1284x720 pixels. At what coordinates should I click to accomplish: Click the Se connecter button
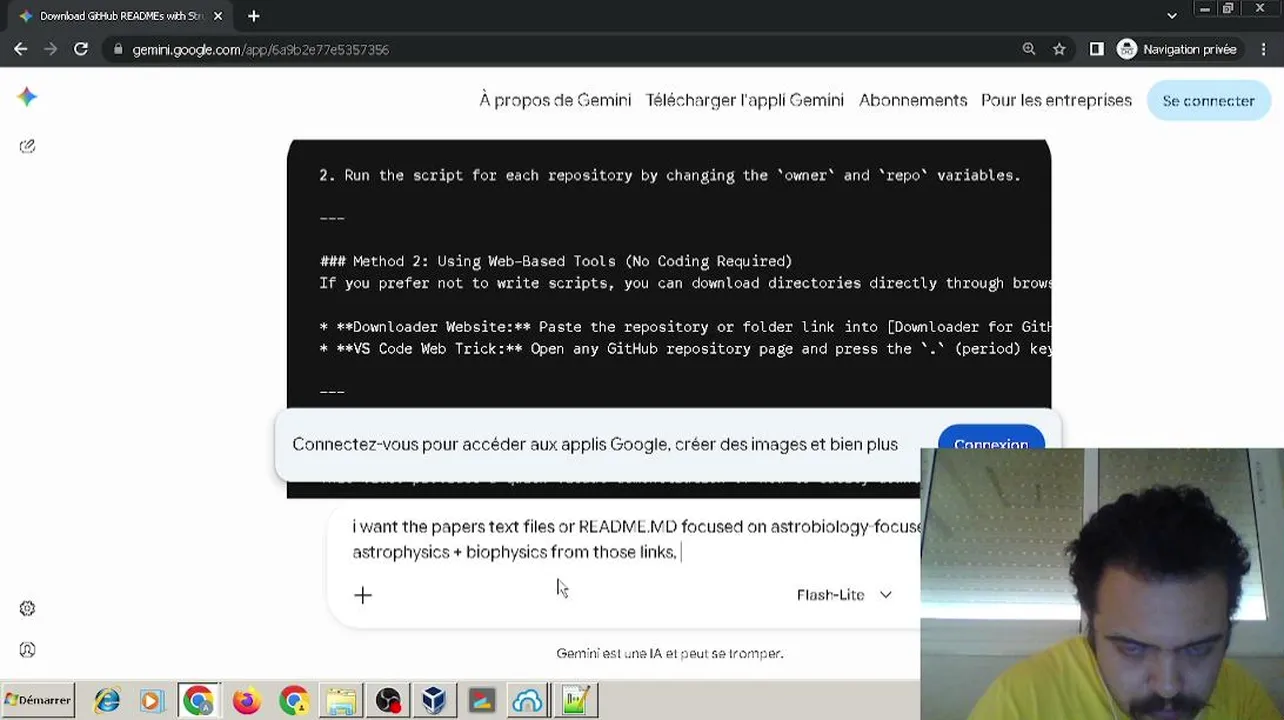[x=1208, y=101]
